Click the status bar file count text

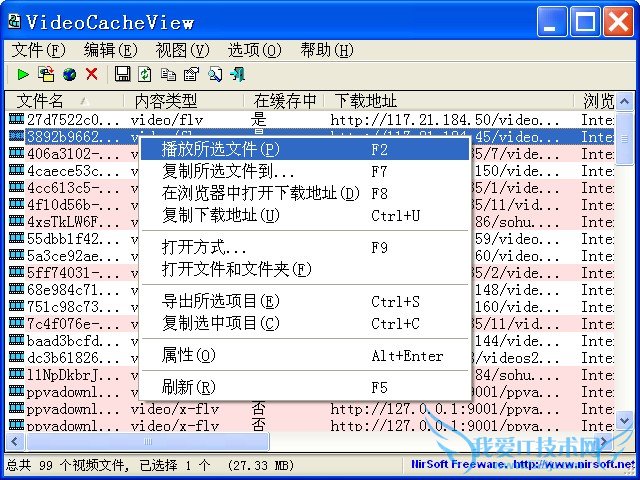click(x=150, y=465)
